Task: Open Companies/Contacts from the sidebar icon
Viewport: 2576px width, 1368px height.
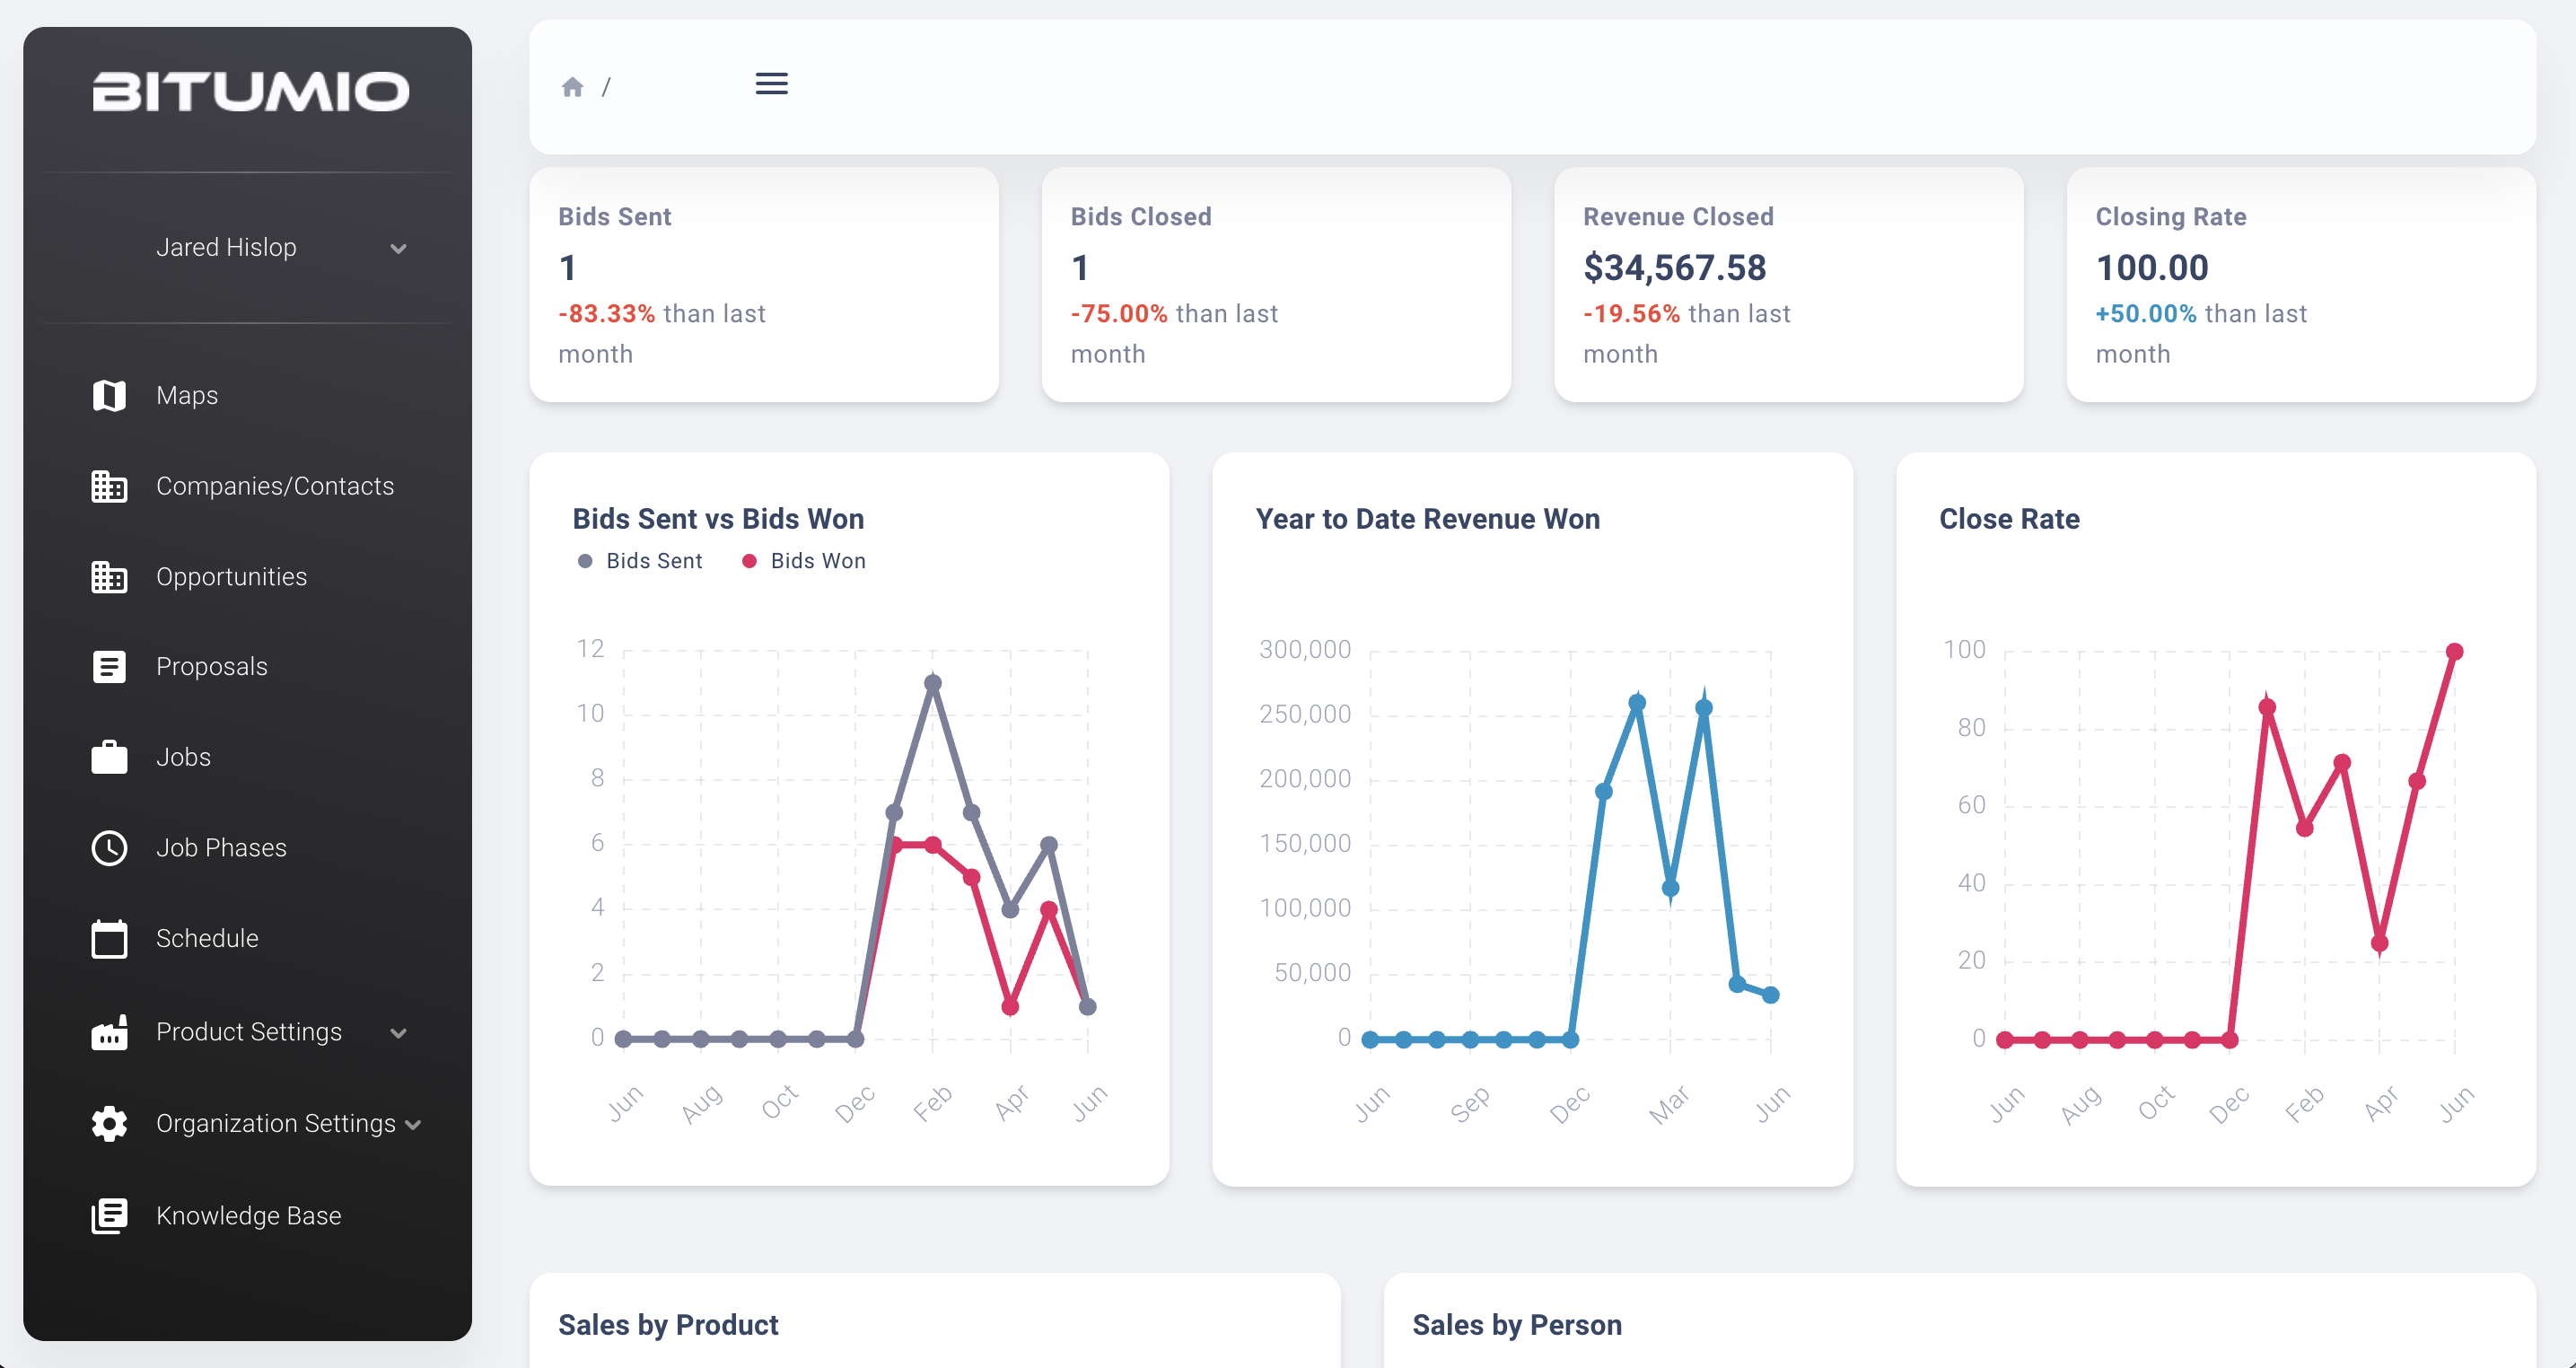Action: pyautogui.click(x=108, y=486)
